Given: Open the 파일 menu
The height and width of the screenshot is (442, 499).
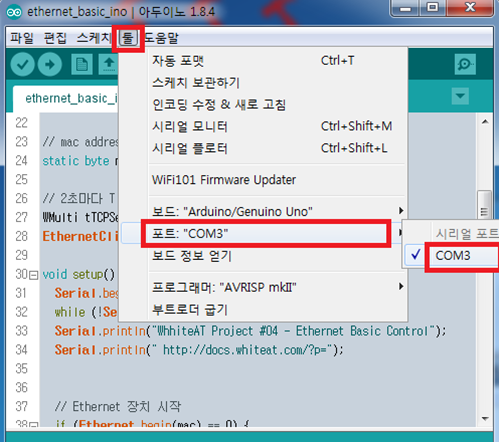Looking at the screenshot, I should (22, 38).
